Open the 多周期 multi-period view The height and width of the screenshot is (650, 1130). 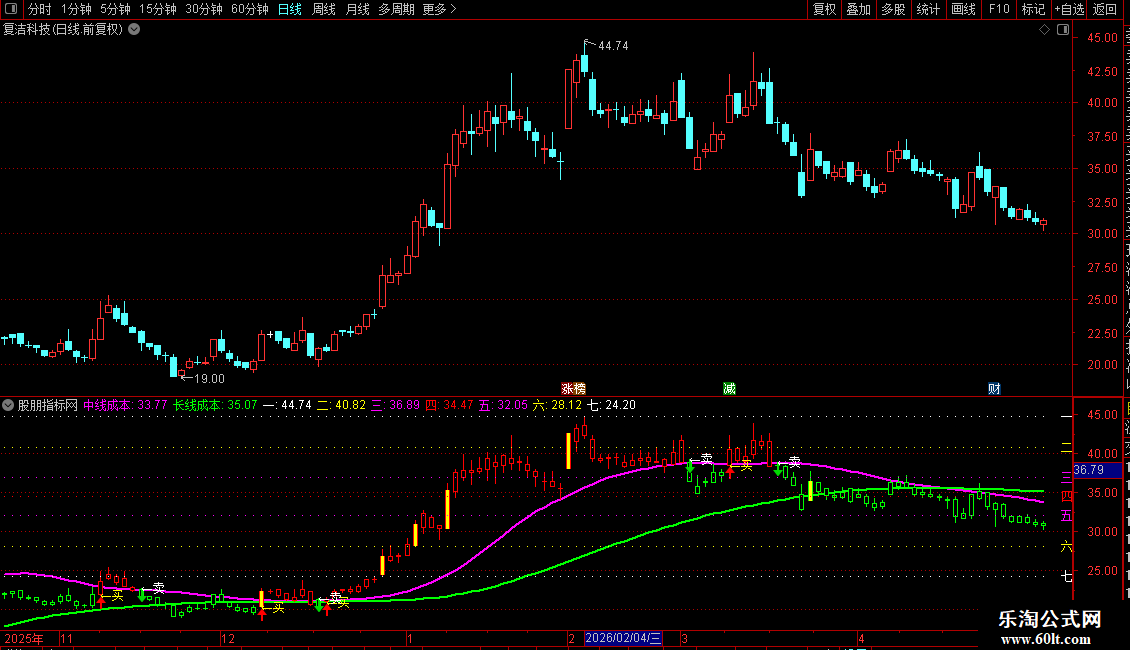[396, 9]
